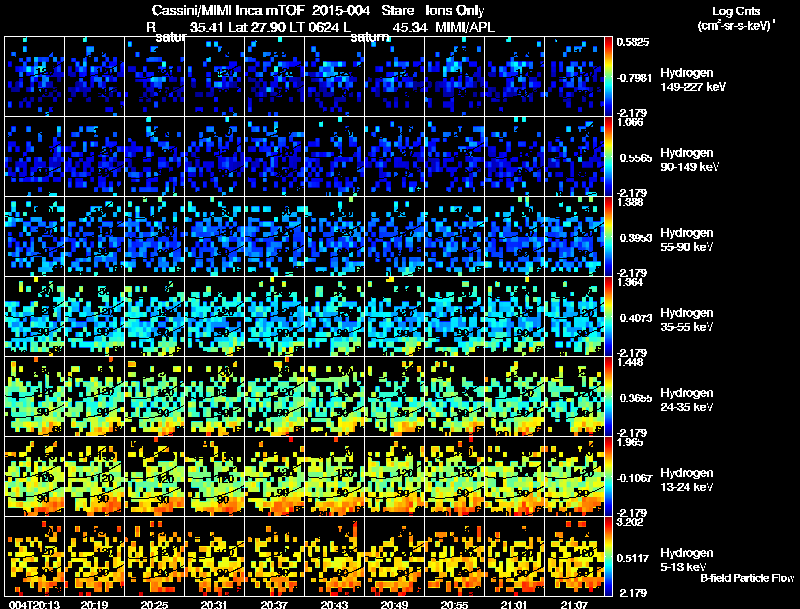Image resolution: width=800 pixels, height=609 pixels.
Task: Click the '20:43' time label
Action: (335, 604)
